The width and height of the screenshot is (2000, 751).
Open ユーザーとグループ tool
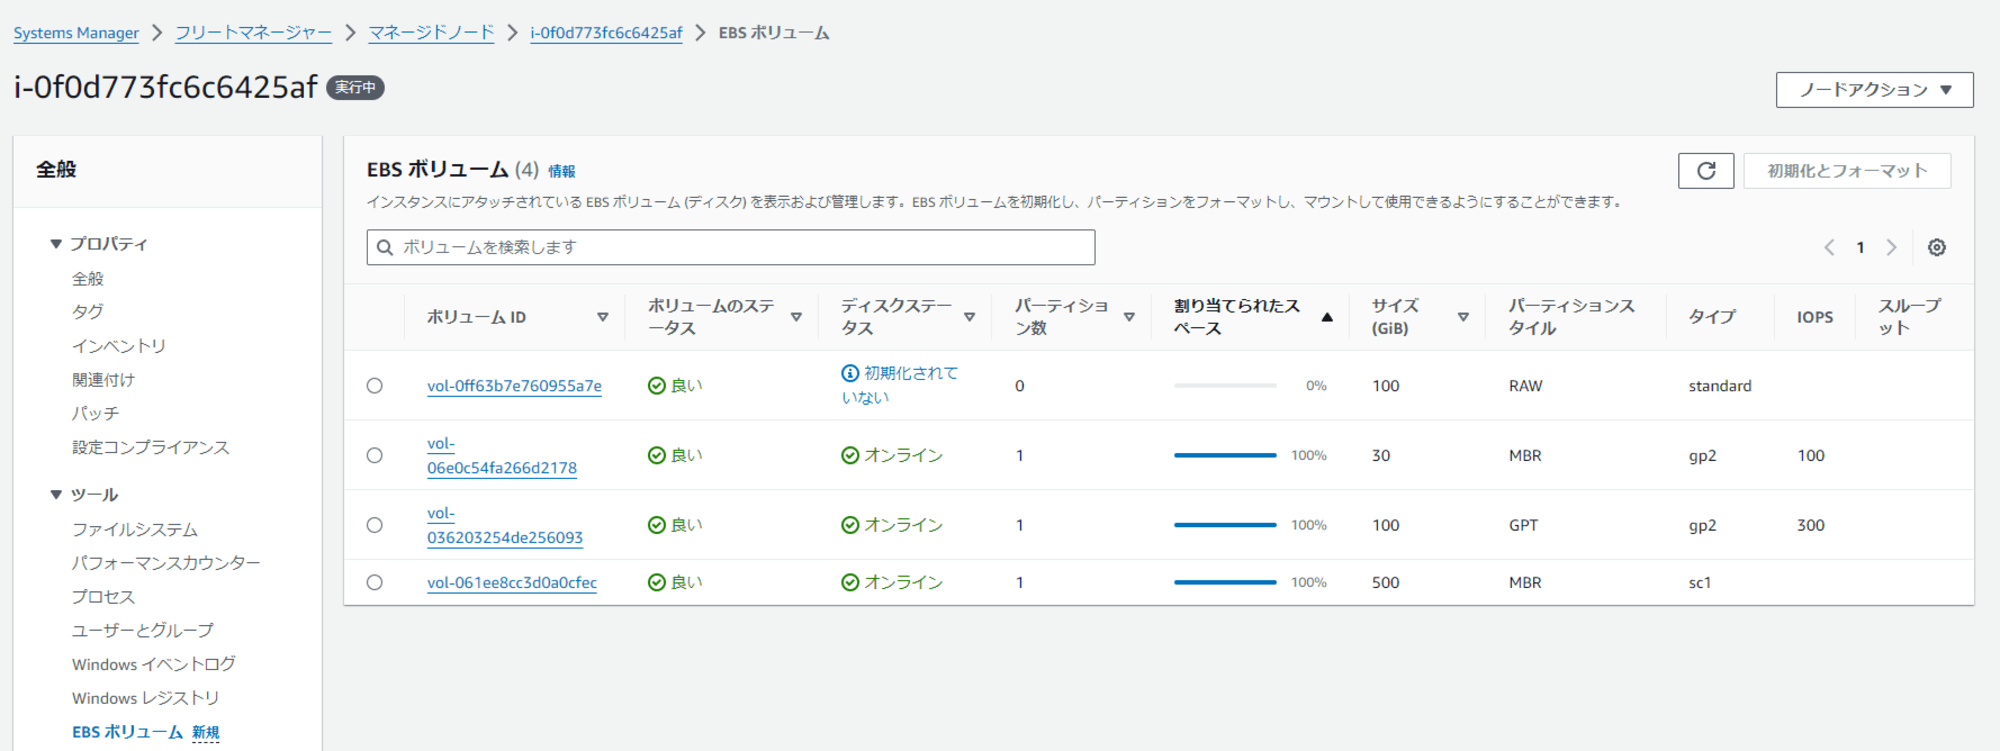coord(143,630)
